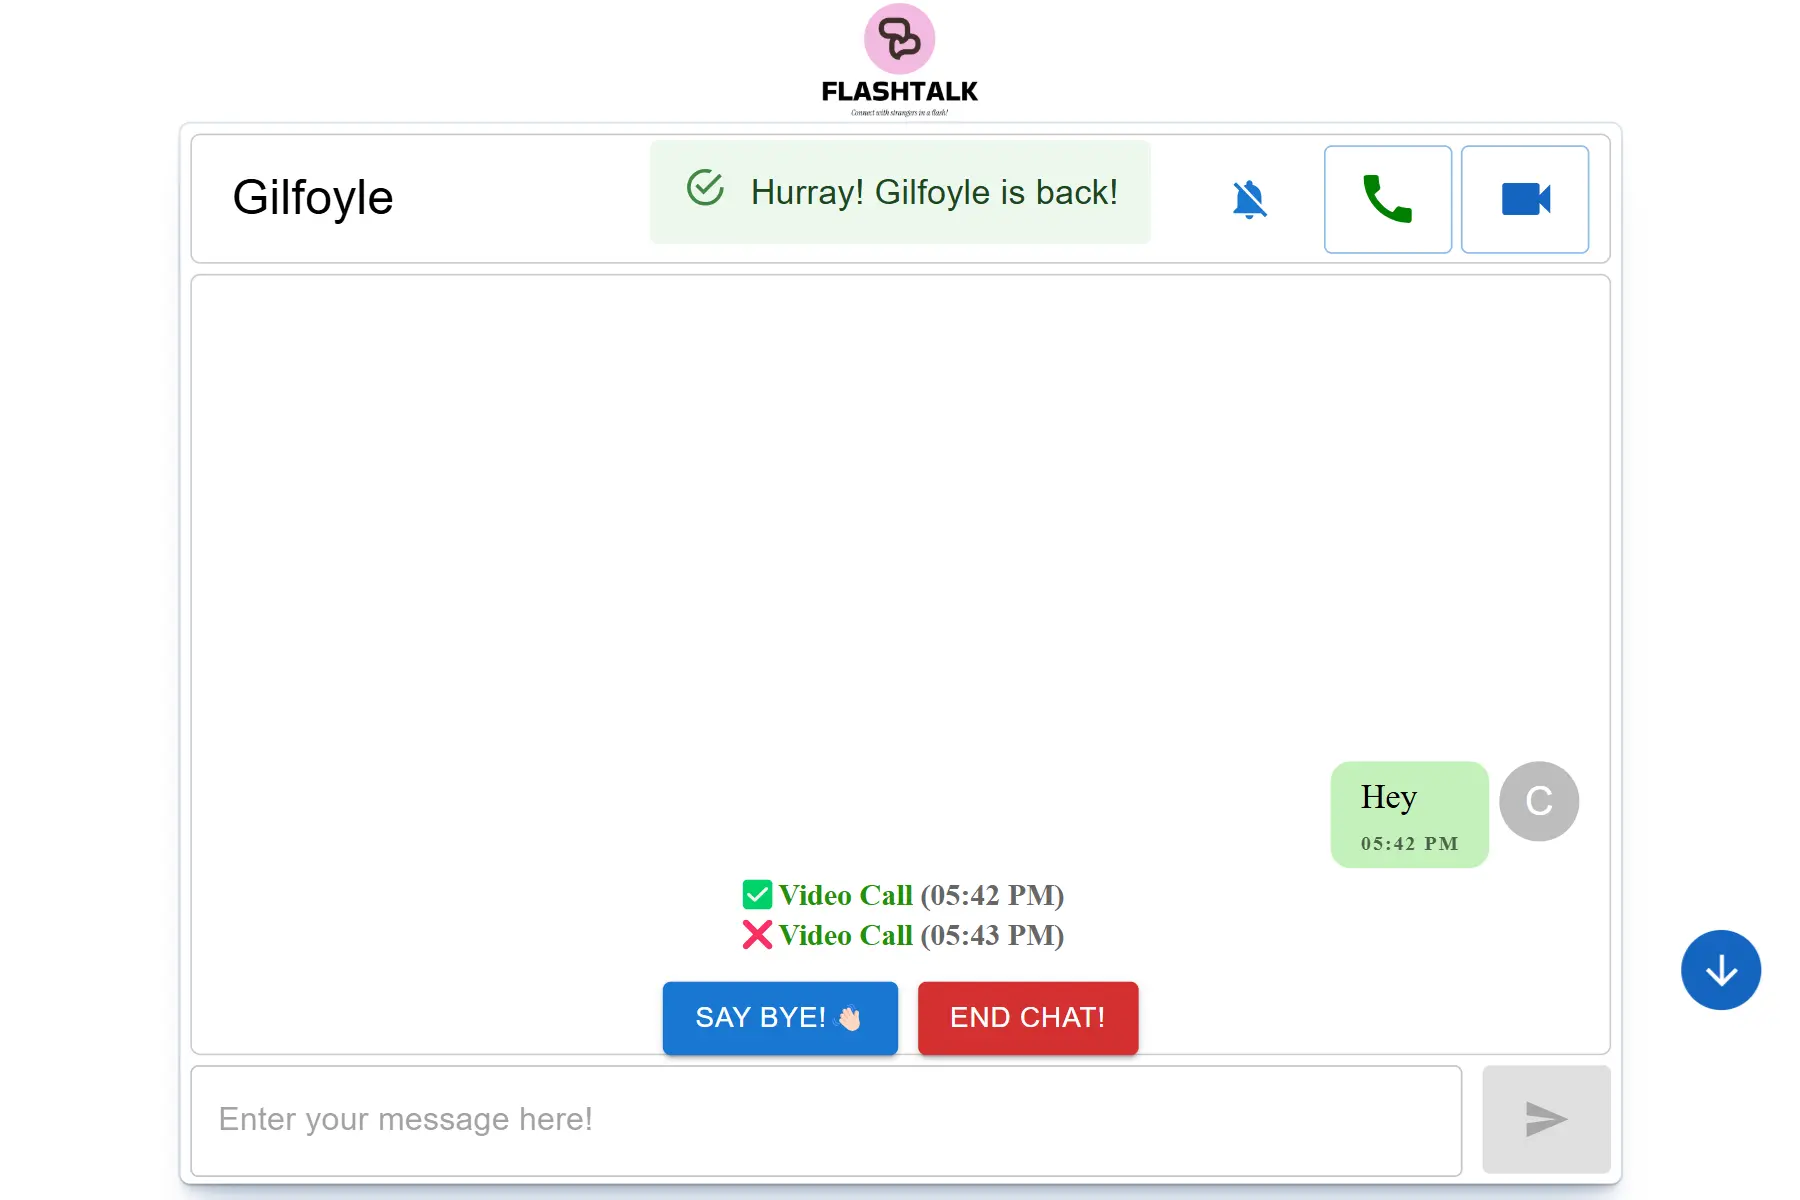
Task: Select the 'Video Call (05:42 PM)' log entry text
Action: pos(920,894)
